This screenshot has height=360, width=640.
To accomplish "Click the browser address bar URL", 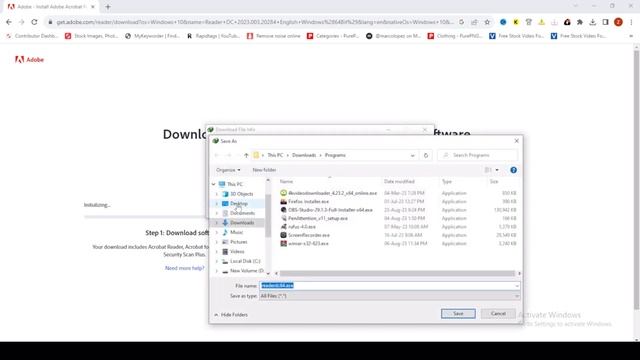I will tap(255, 22).
